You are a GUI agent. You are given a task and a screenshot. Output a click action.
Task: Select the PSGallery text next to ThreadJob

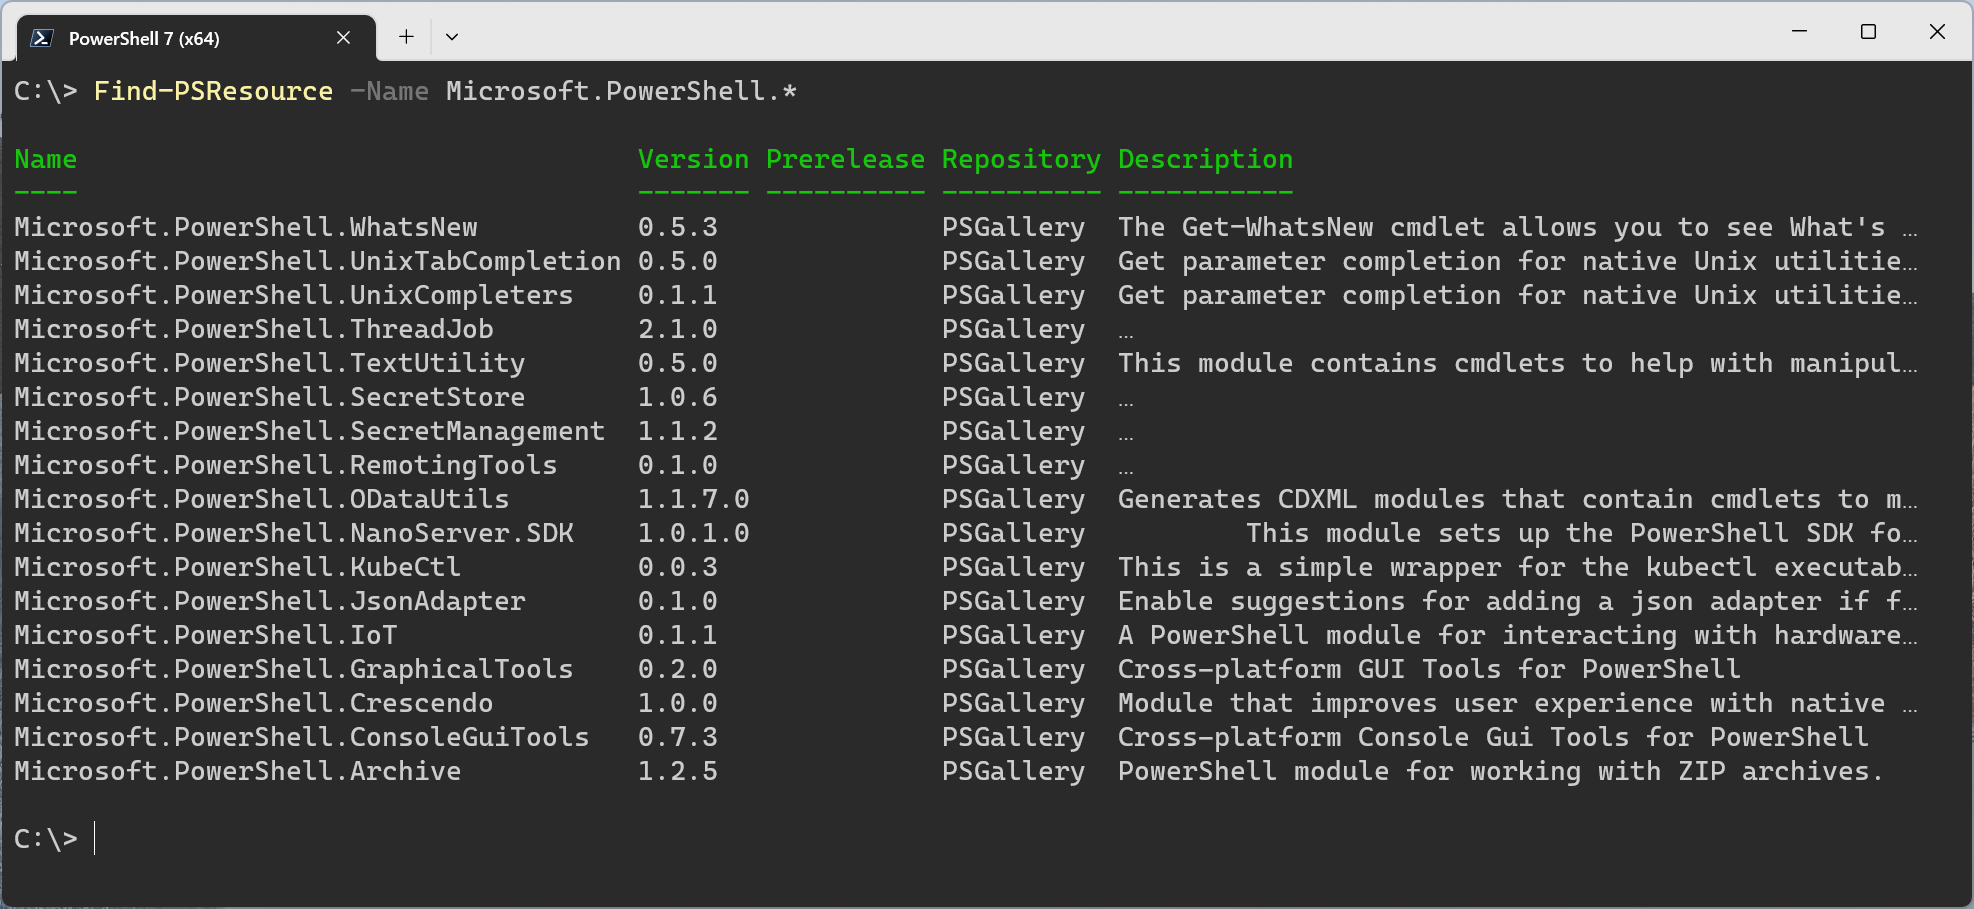point(1012,329)
